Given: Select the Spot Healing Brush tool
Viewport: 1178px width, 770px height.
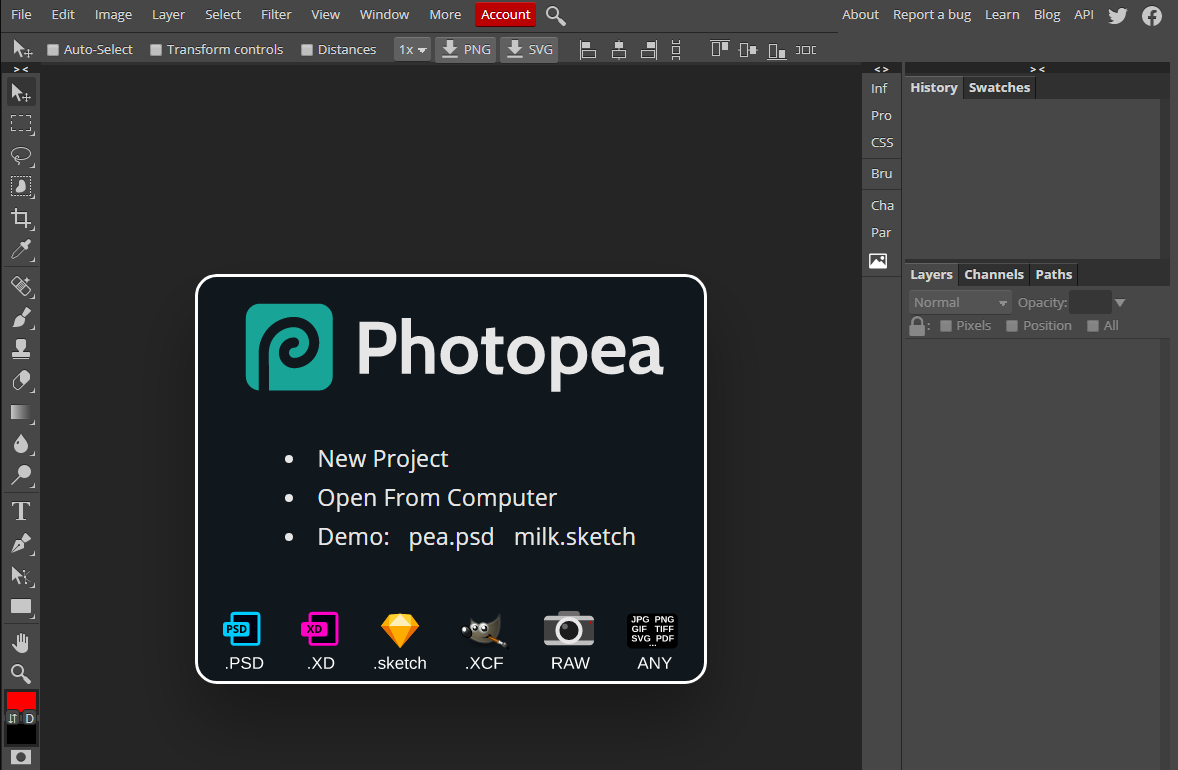Looking at the screenshot, I should 21,286.
